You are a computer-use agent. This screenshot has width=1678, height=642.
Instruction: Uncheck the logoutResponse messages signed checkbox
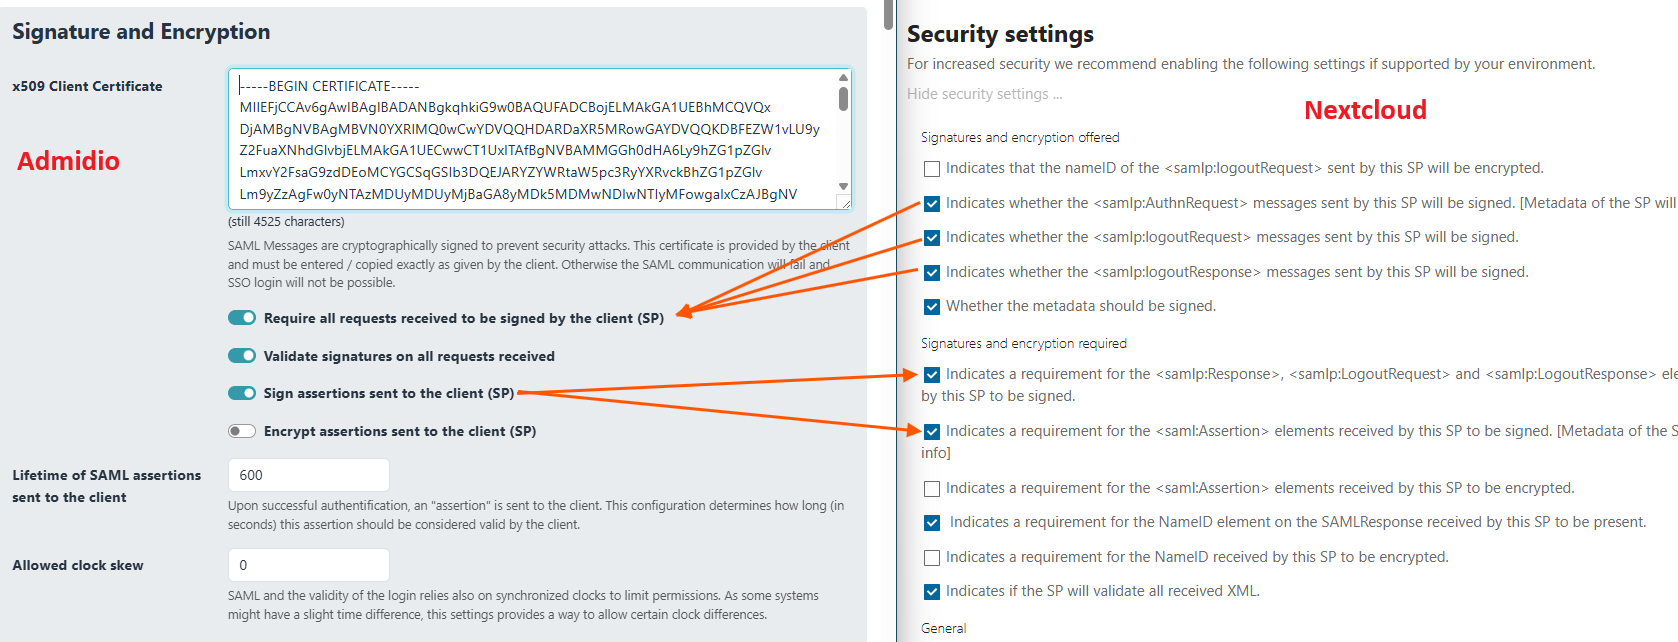click(932, 273)
